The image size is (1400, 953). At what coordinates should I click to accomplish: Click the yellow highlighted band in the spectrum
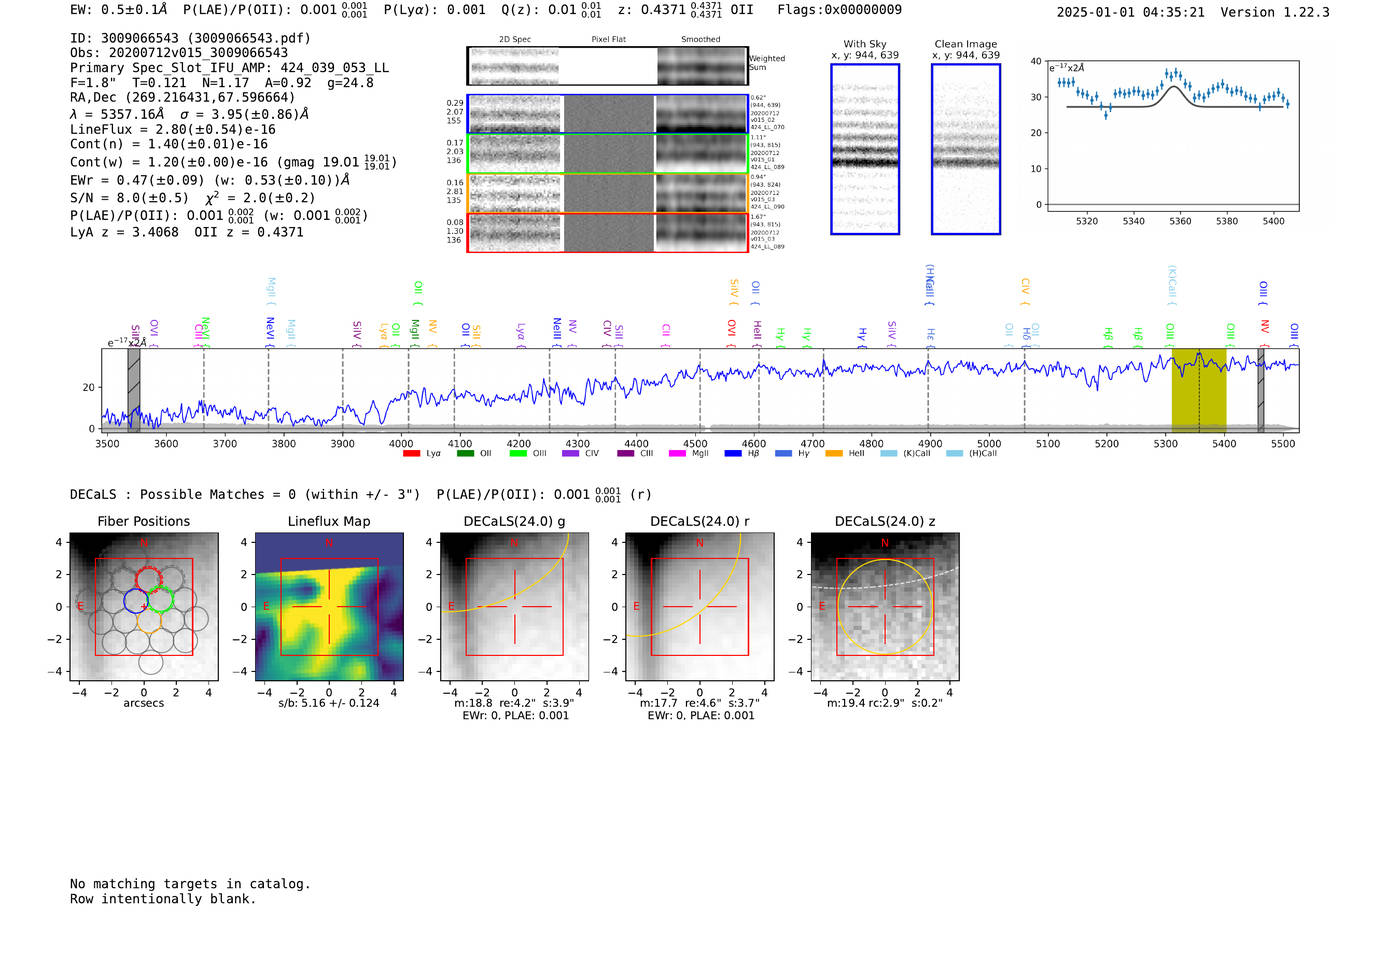(x=1199, y=390)
